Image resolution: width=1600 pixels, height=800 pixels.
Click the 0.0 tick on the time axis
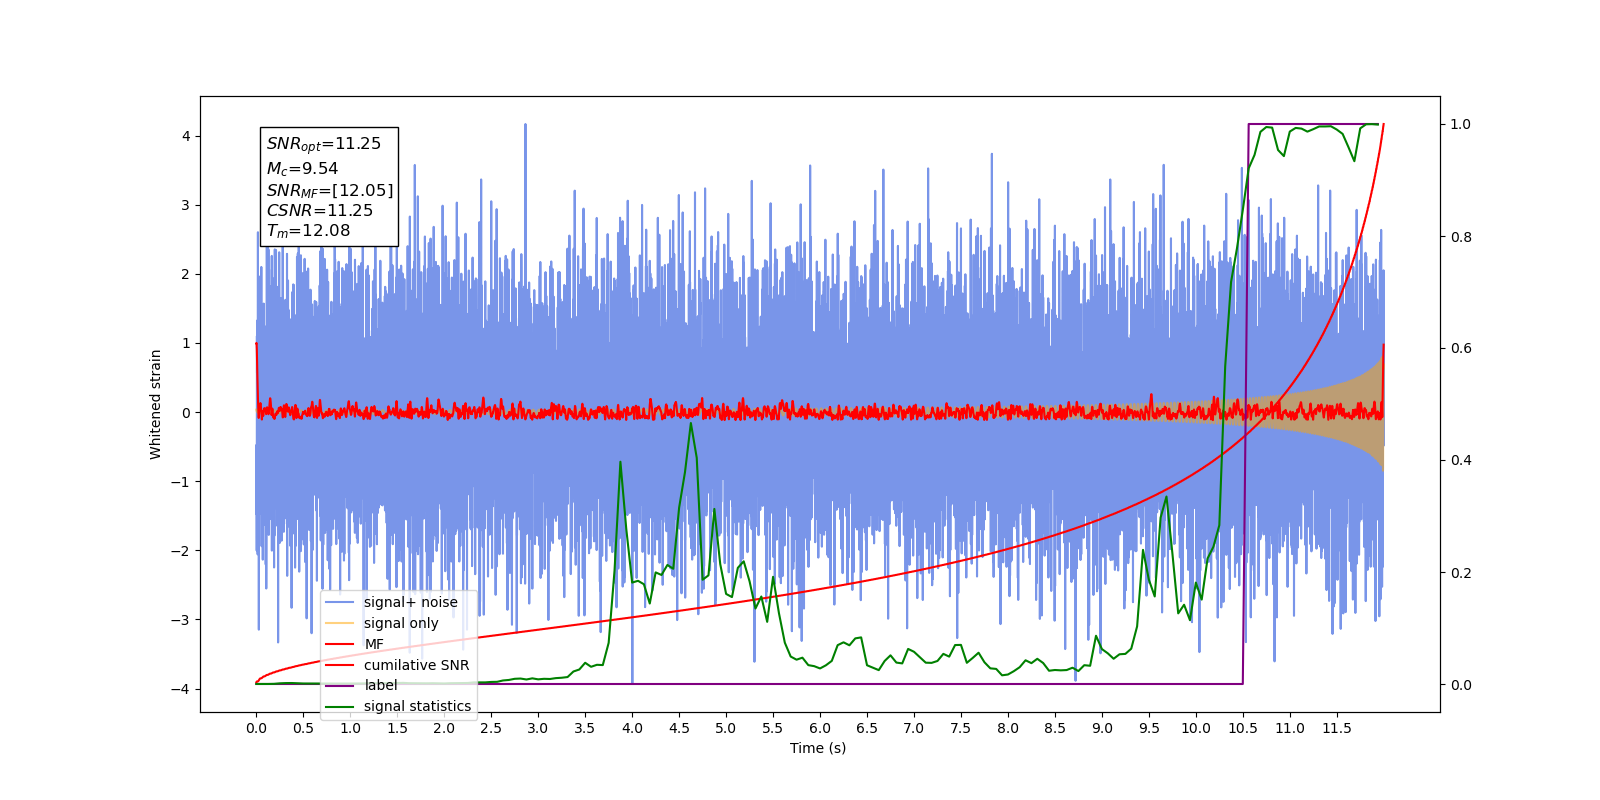pyautogui.click(x=256, y=728)
